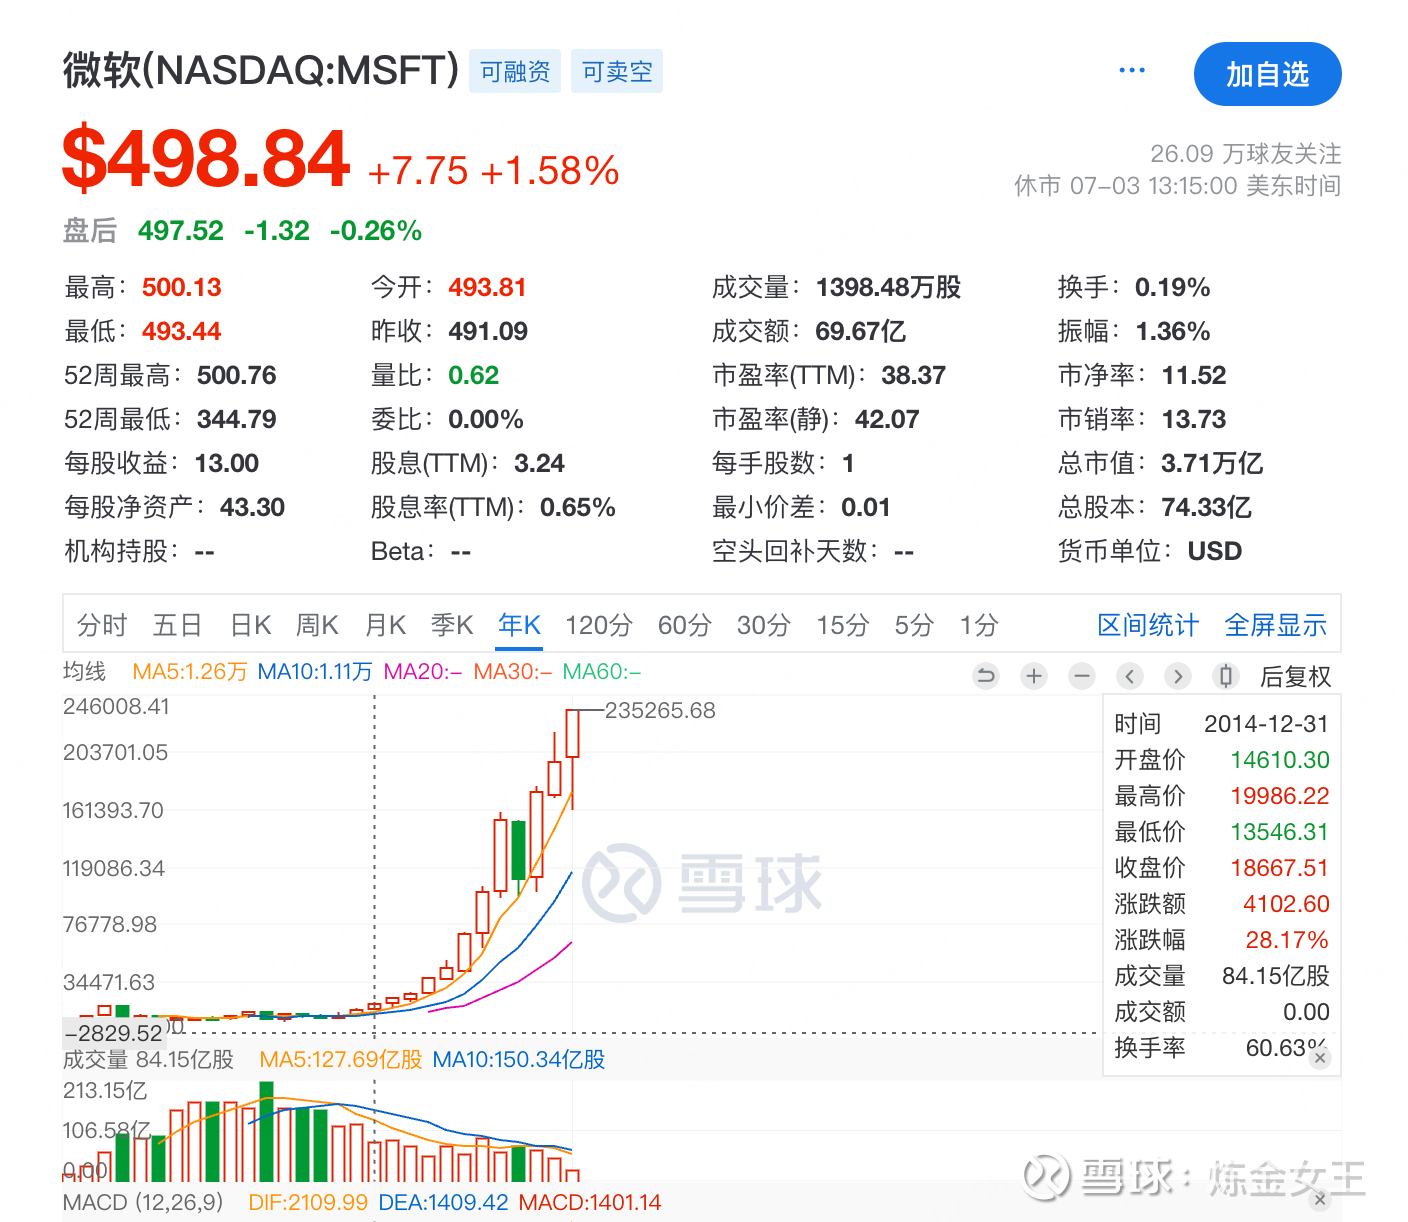The width and height of the screenshot is (1408, 1222).
Task: Click the 可卖空 tag
Action: [x=617, y=72]
